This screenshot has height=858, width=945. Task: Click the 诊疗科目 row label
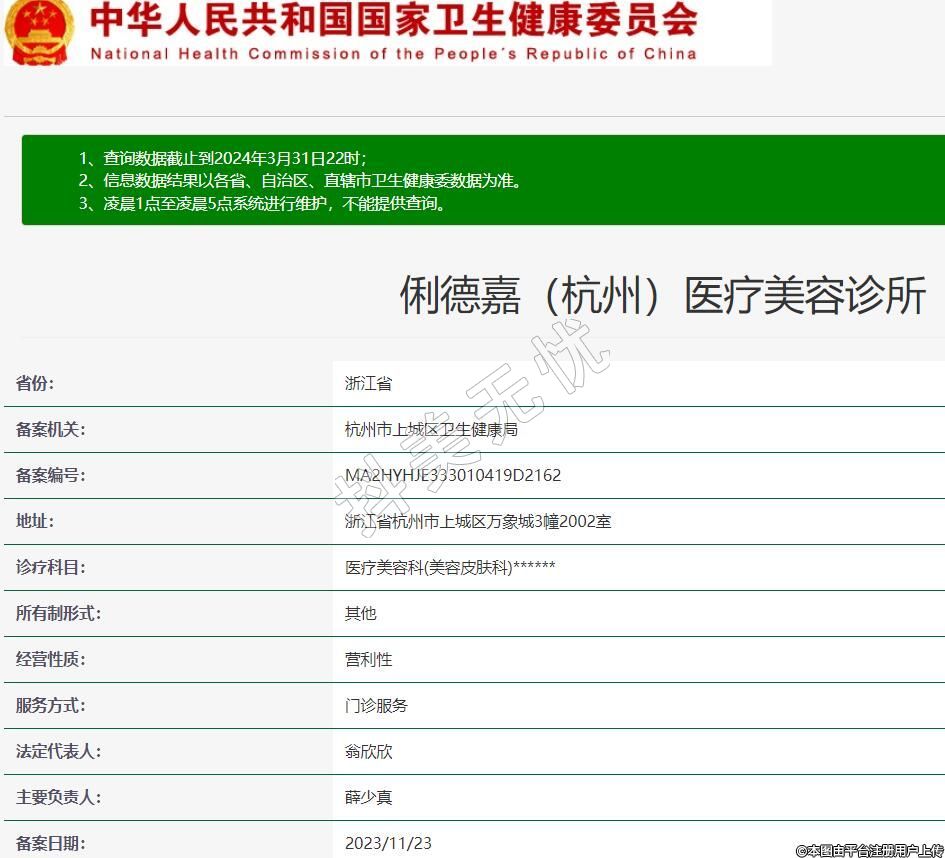click(50, 567)
